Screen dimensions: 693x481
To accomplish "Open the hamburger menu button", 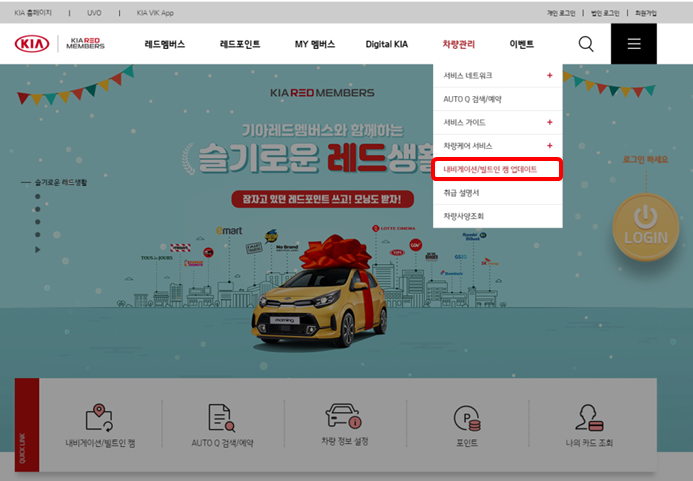I will 634,44.
